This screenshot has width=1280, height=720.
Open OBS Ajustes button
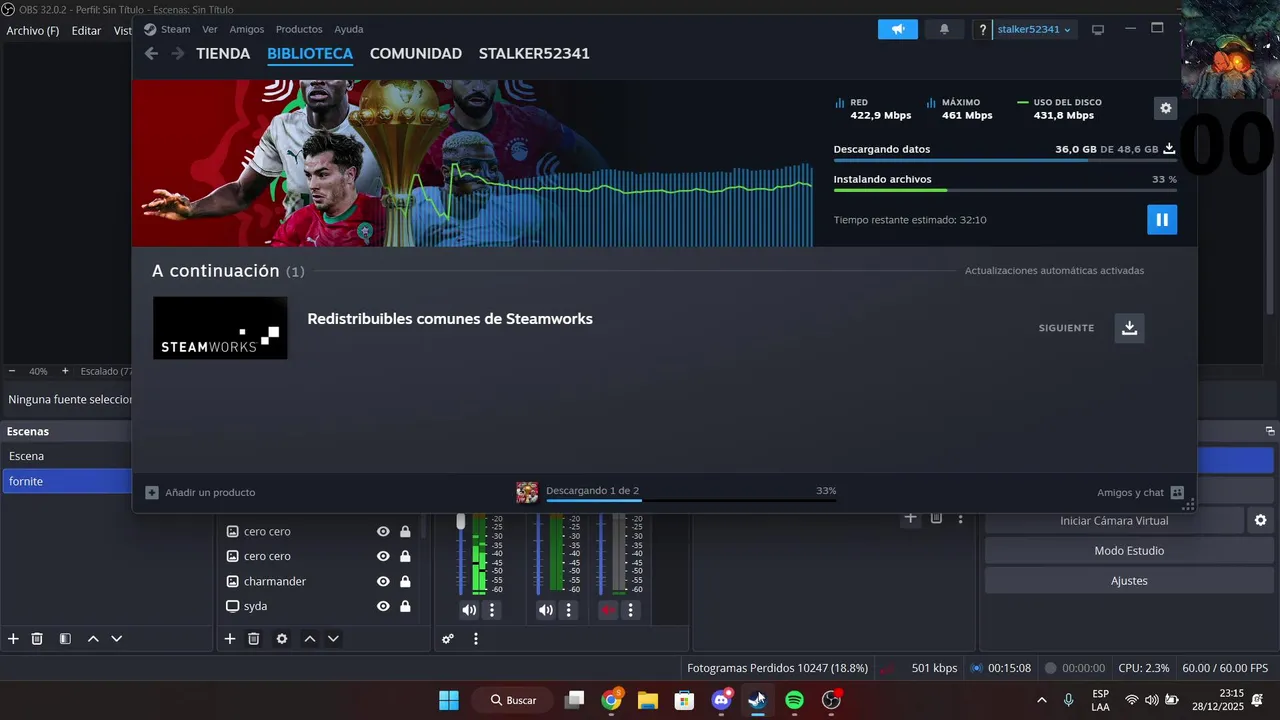click(x=1129, y=580)
